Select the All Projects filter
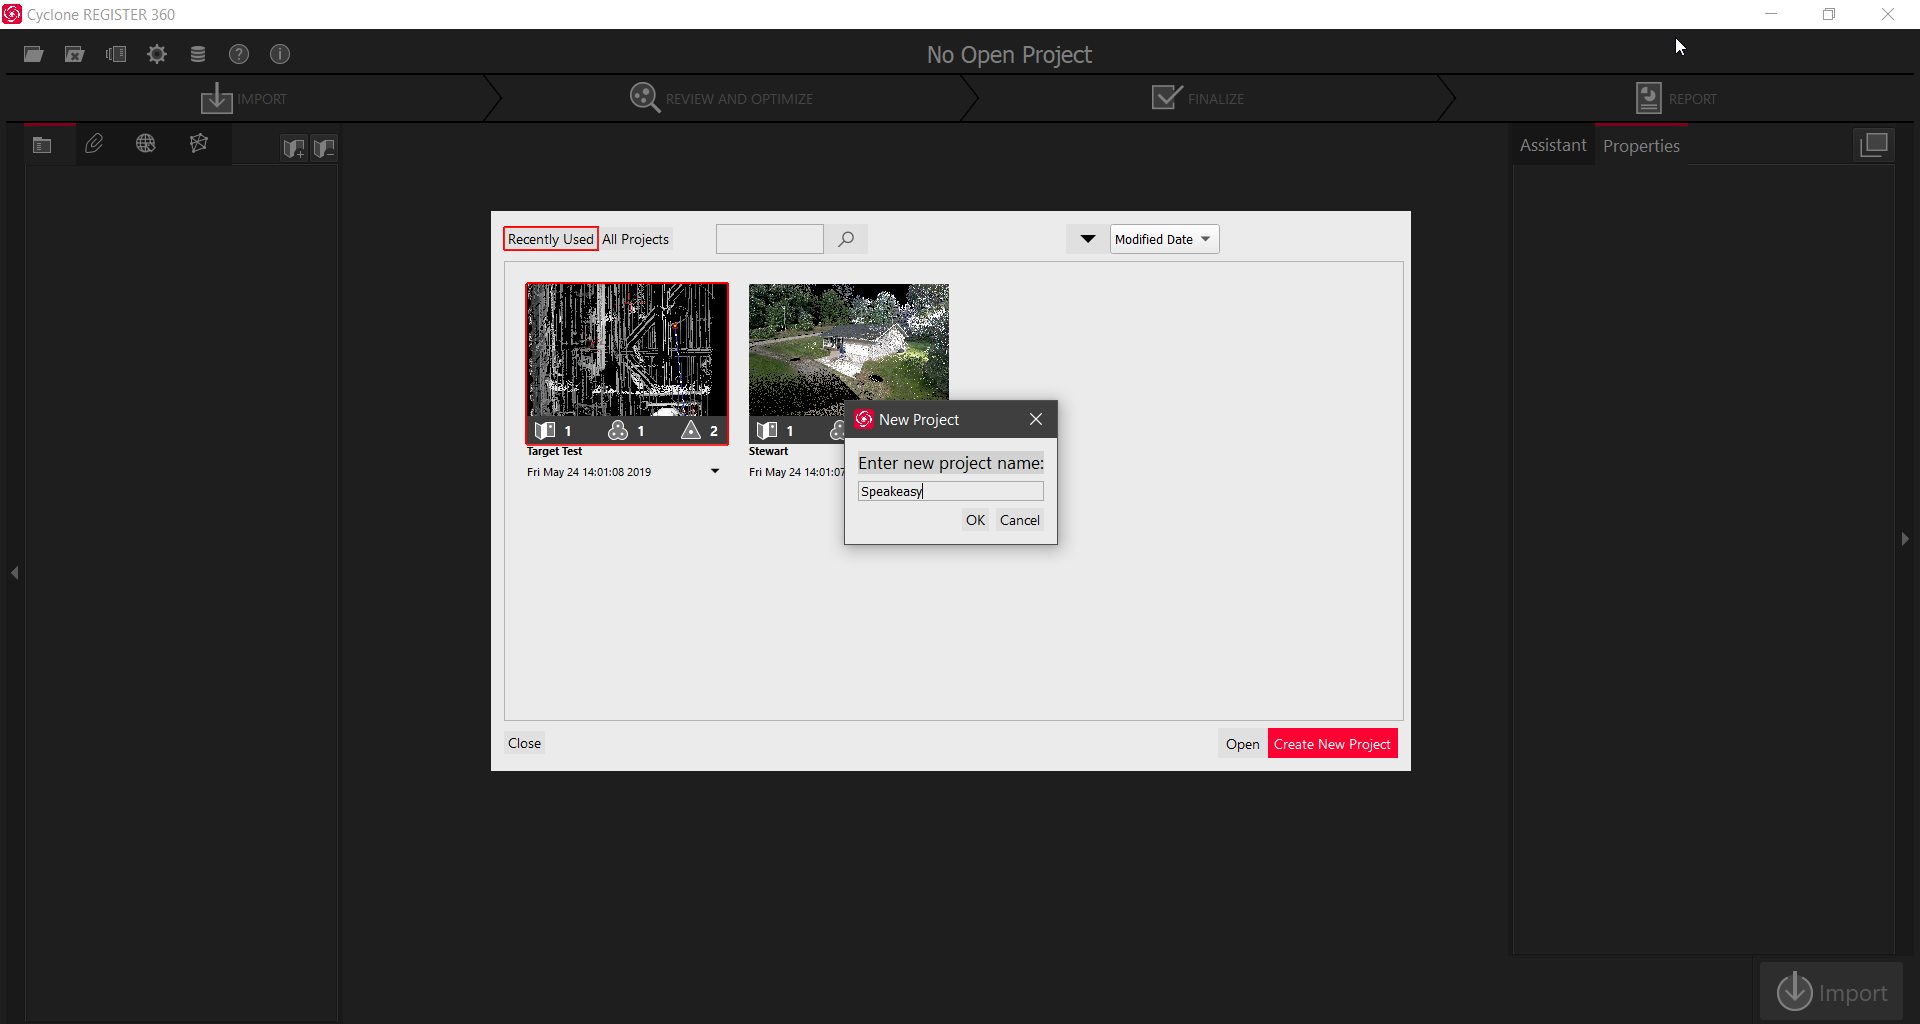The image size is (1920, 1024). tap(636, 239)
